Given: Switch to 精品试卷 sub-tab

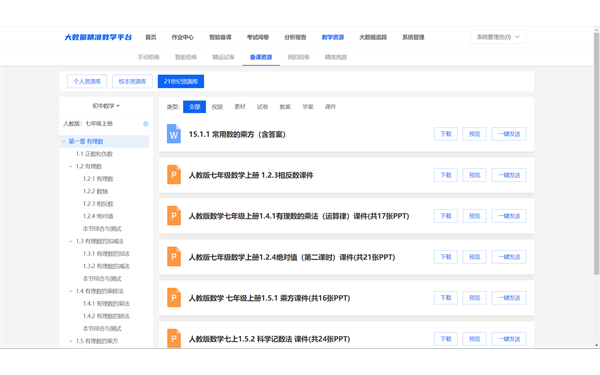Looking at the screenshot, I should click(223, 57).
